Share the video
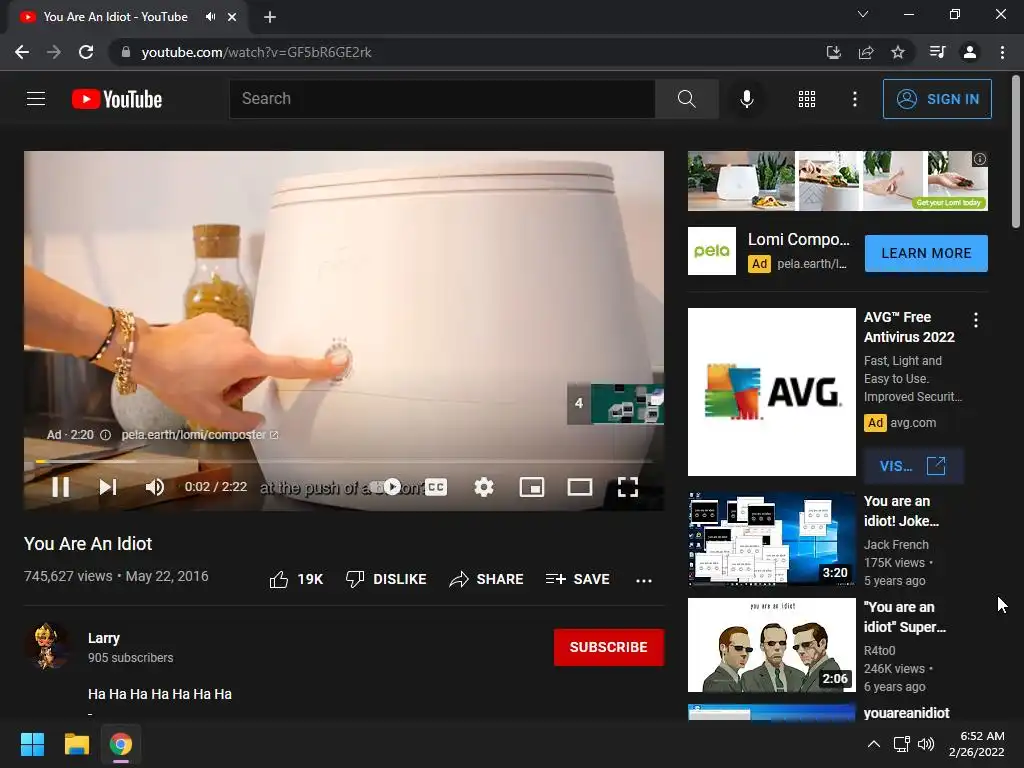Image resolution: width=1024 pixels, height=768 pixels. (x=486, y=579)
